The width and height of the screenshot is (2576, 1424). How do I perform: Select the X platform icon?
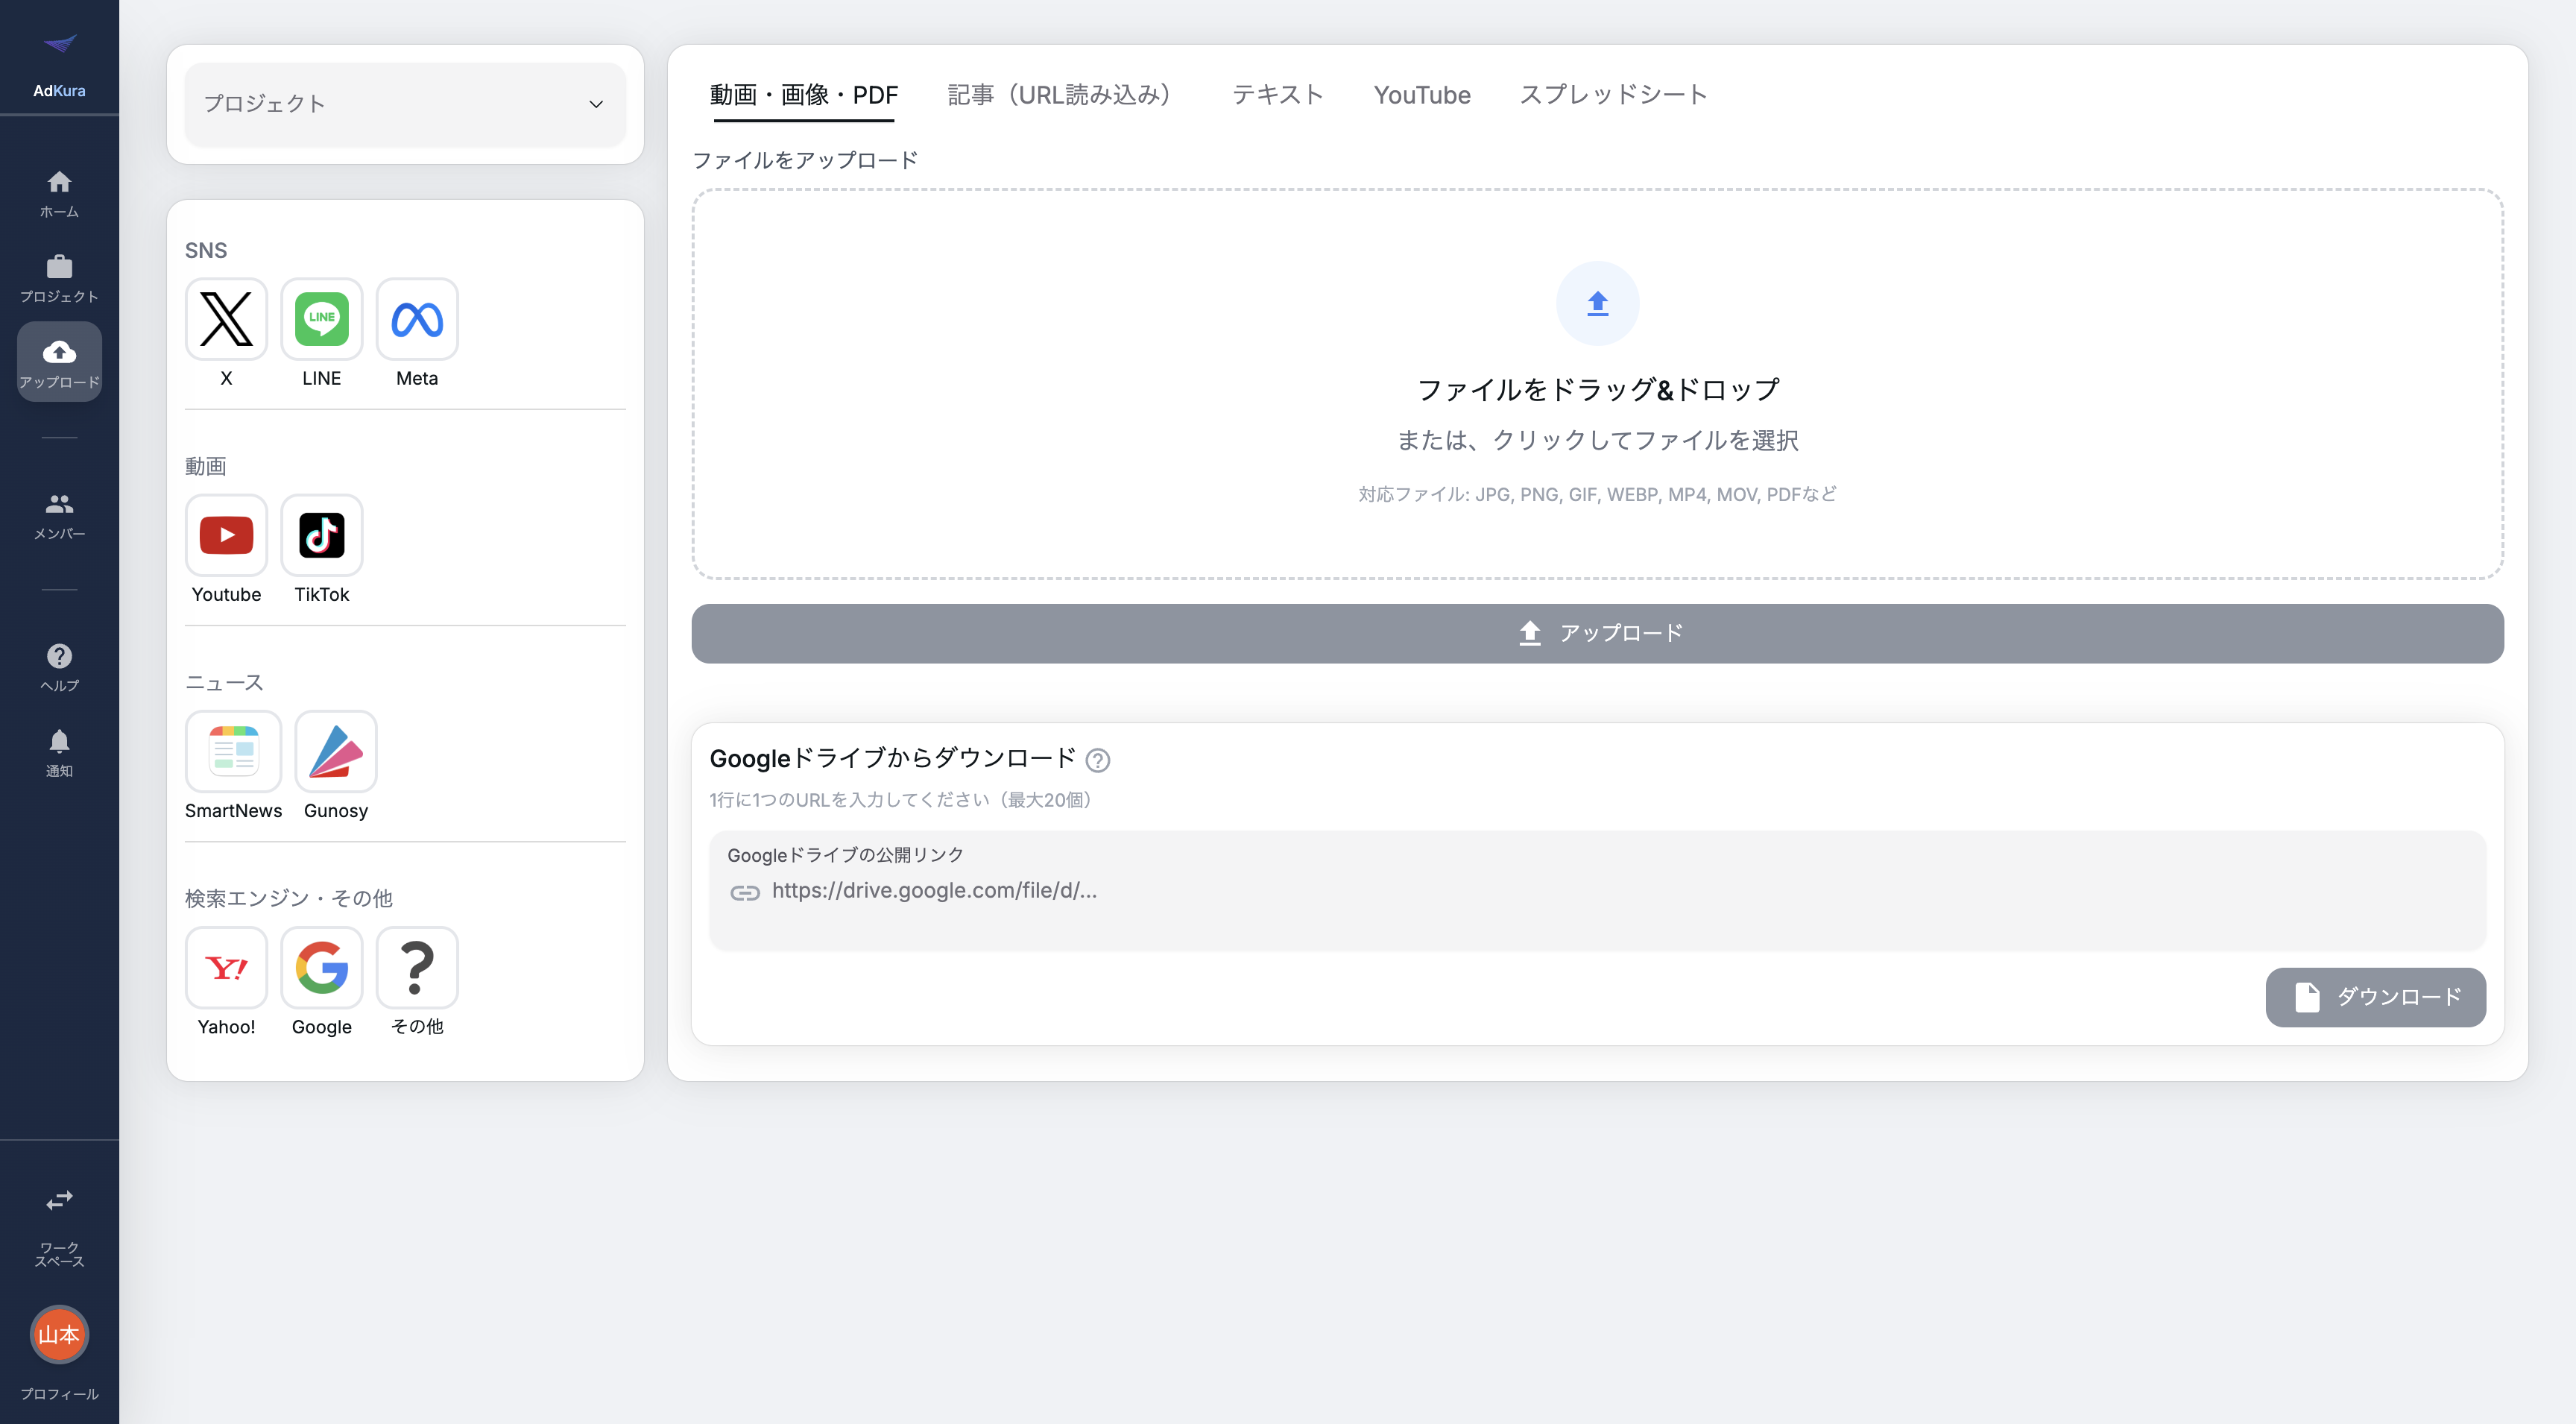(226, 319)
